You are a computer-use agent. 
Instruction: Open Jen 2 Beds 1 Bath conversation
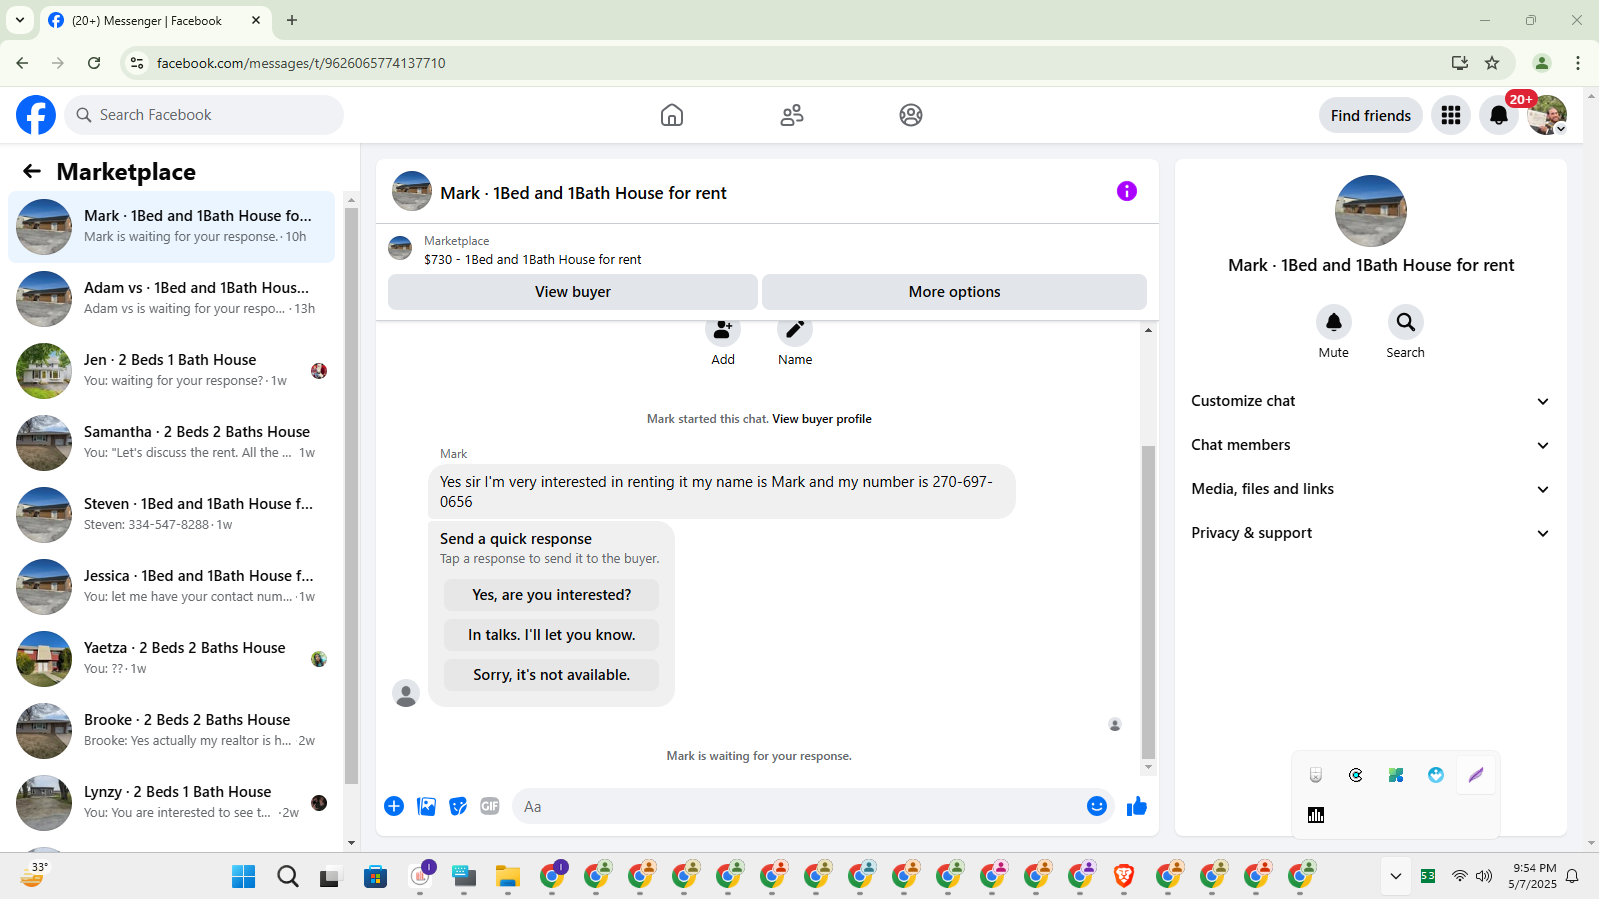point(172,371)
